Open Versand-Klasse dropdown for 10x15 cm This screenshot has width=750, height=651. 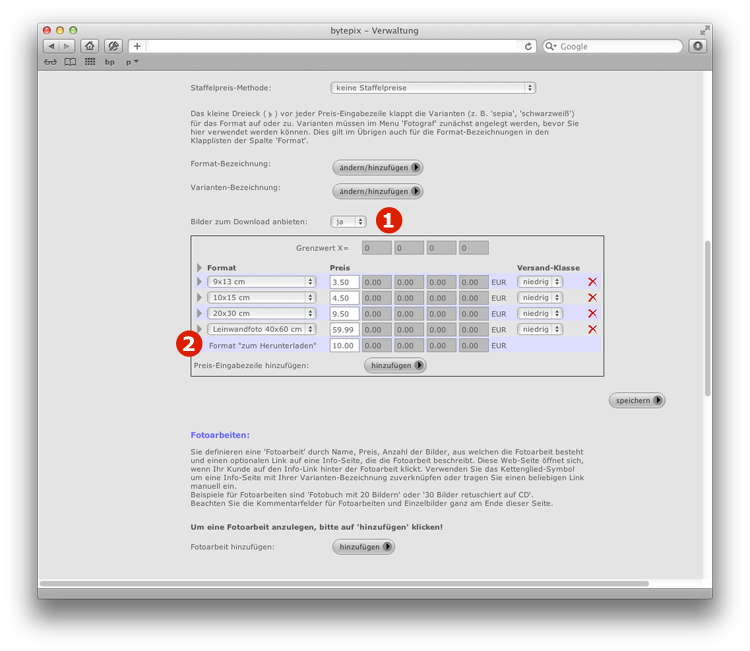point(540,298)
